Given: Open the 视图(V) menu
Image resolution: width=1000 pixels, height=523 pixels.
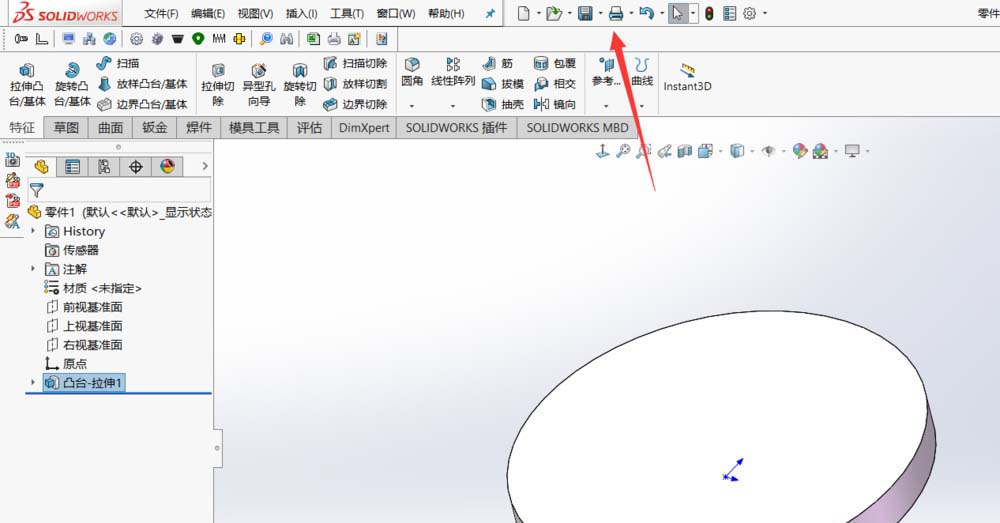Looking at the screenshot, I should pyautogui.click(x=255, y=13).
